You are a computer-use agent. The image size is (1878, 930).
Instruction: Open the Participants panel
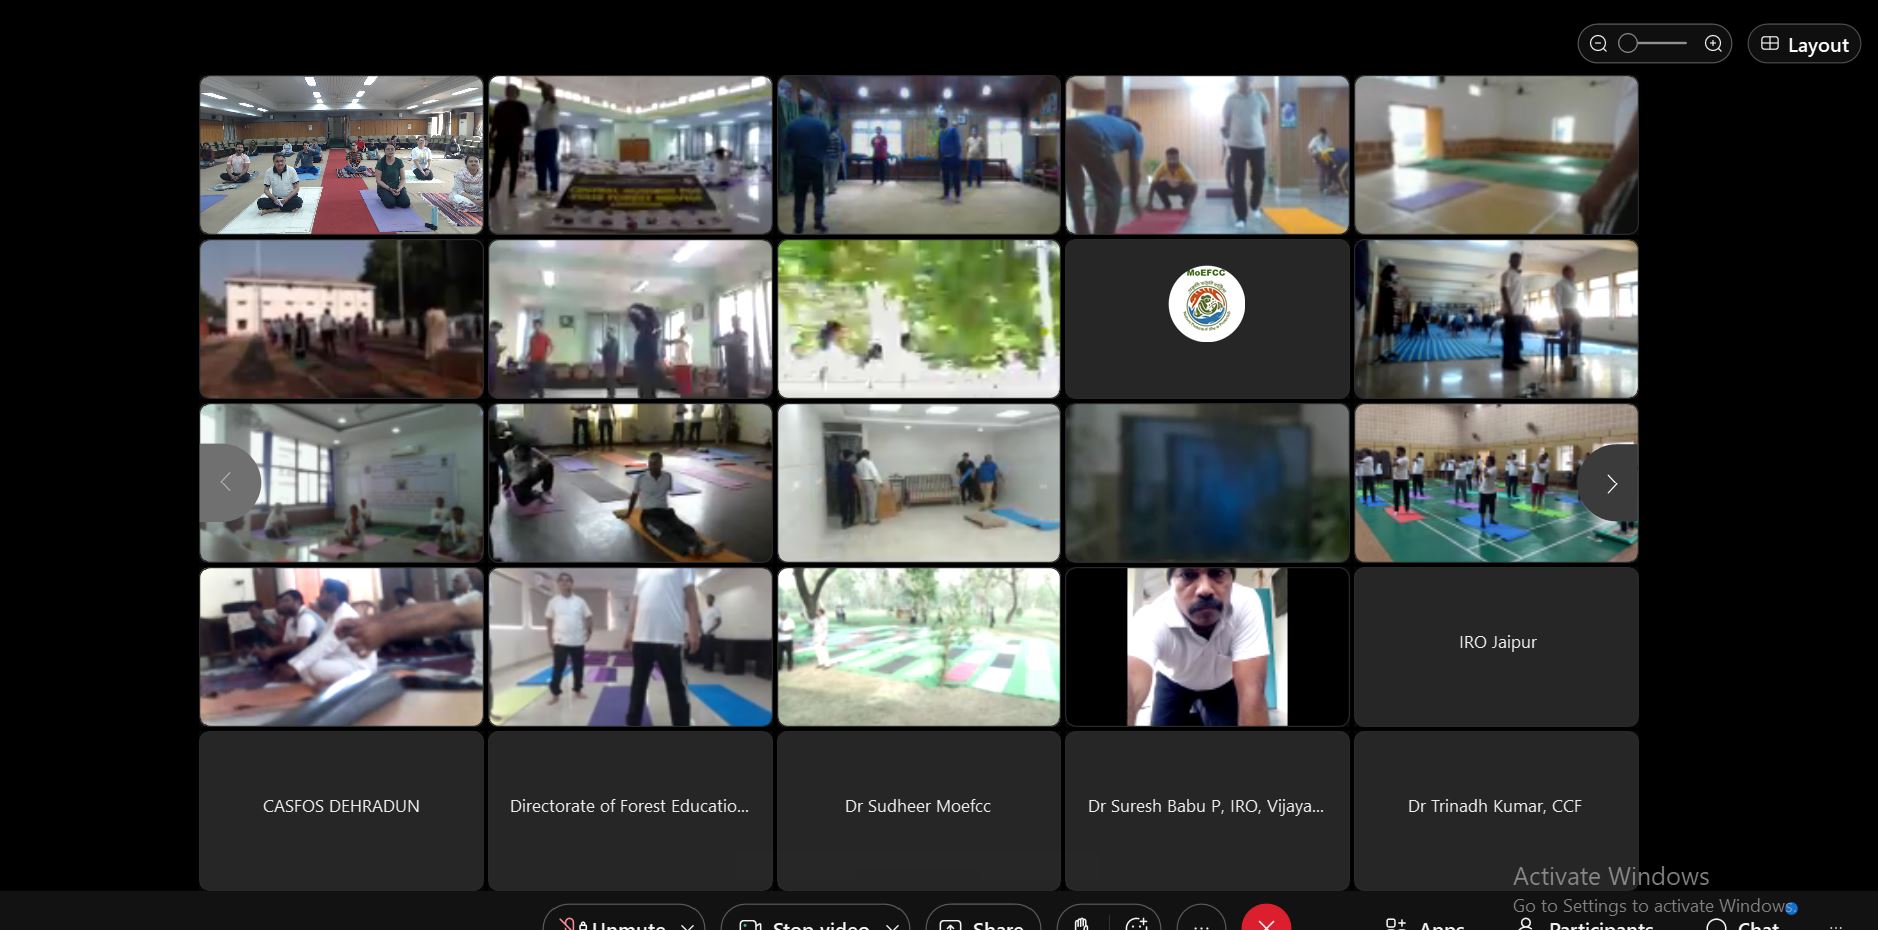click(1587, 924)
